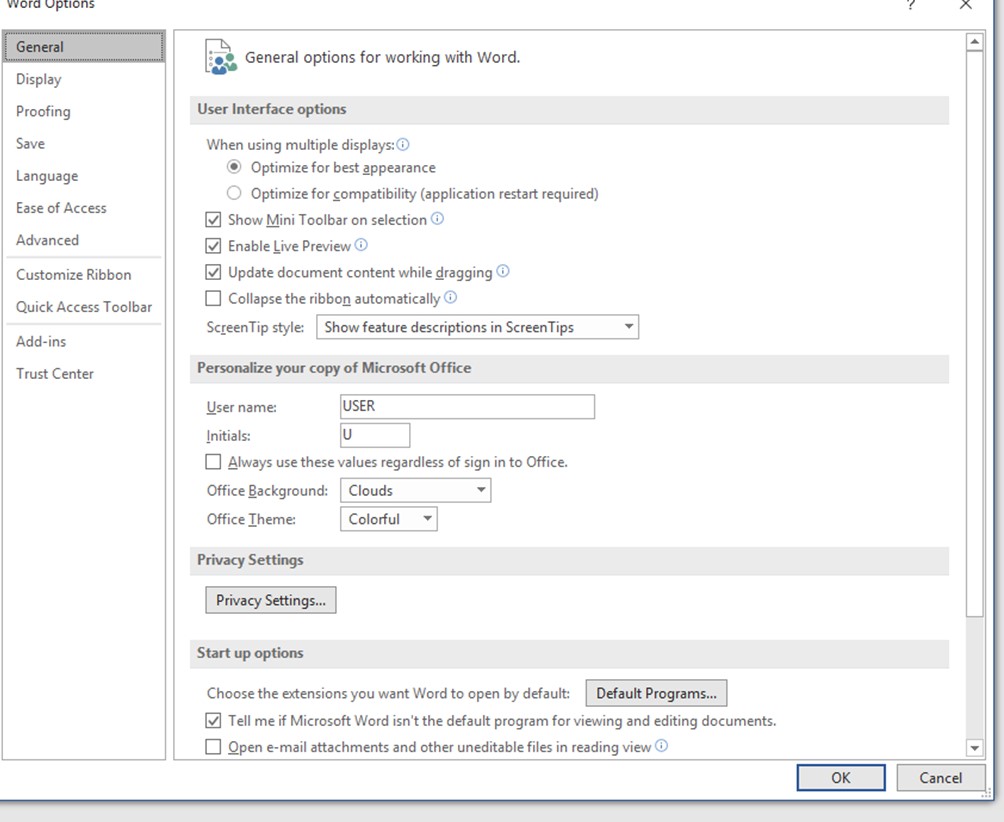
Task: Enable Collapse the ribbon automatically
Action: tap(213, 299)
